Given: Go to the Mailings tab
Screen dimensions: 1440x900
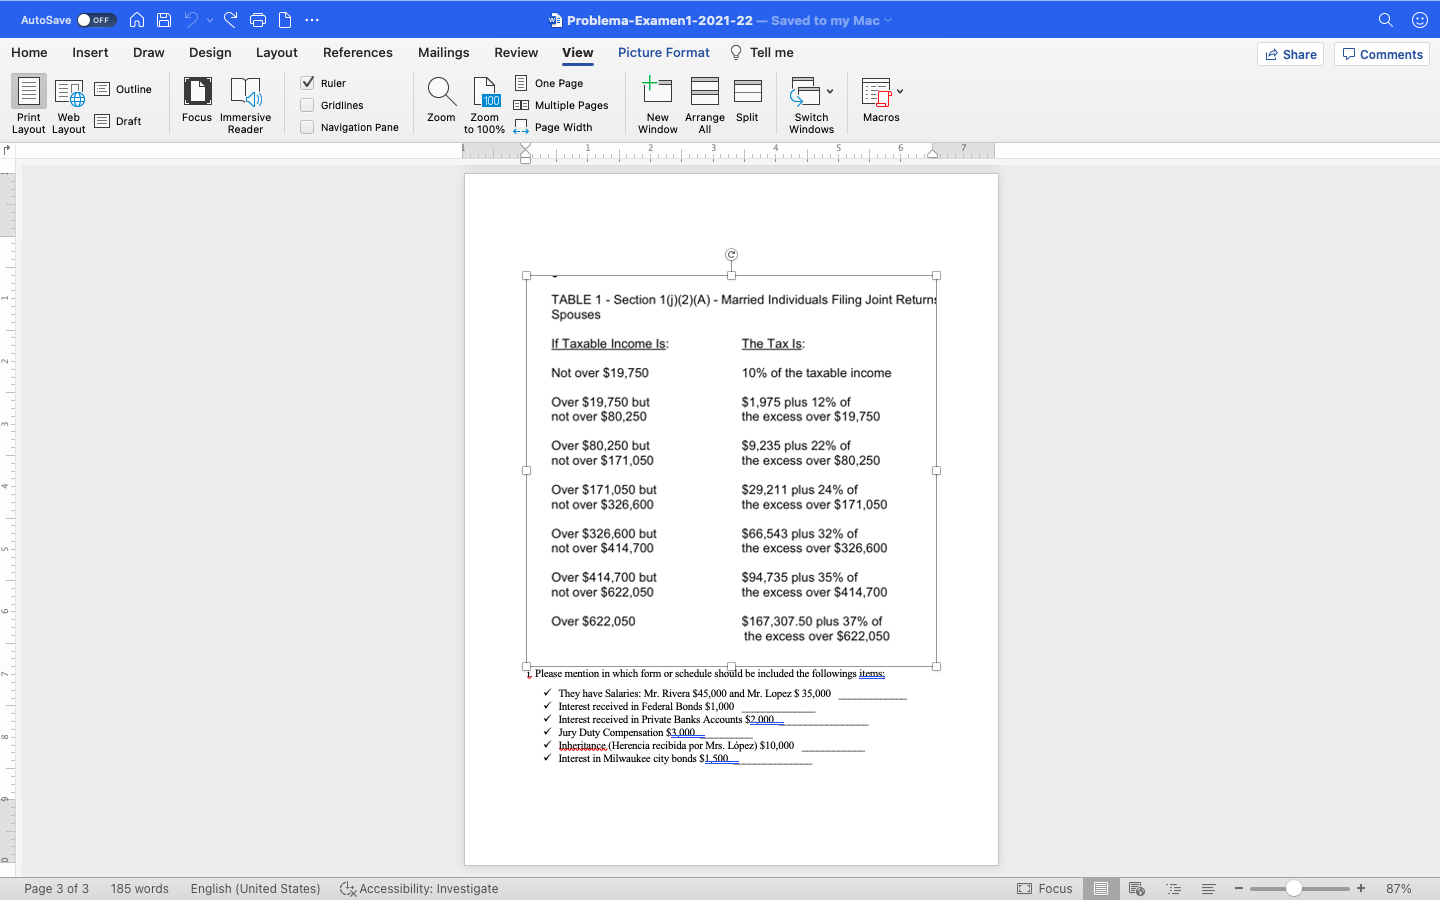Looking at the screenshot, I should click(444, 52).
